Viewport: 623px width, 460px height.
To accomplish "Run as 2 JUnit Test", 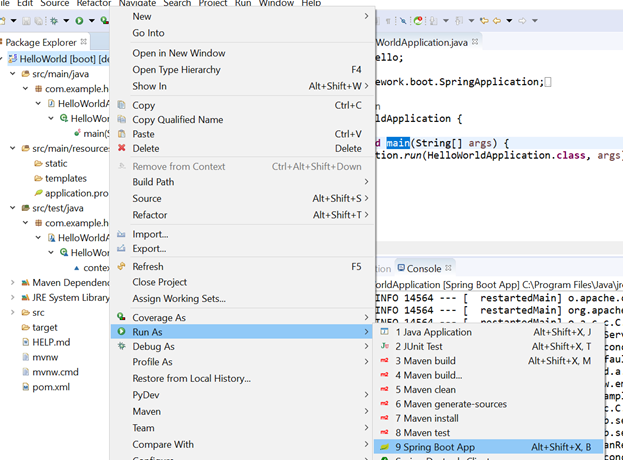I will pos(488,346).
